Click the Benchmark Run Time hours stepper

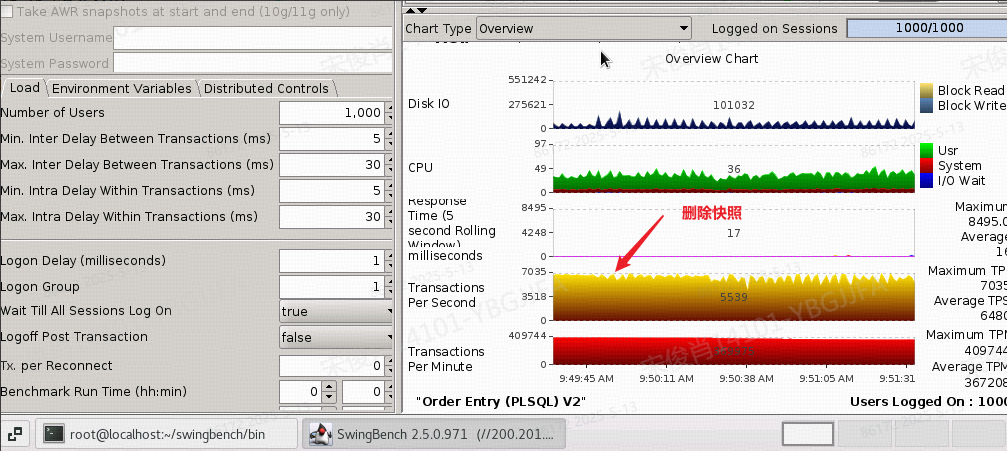[x=327, y=392]
